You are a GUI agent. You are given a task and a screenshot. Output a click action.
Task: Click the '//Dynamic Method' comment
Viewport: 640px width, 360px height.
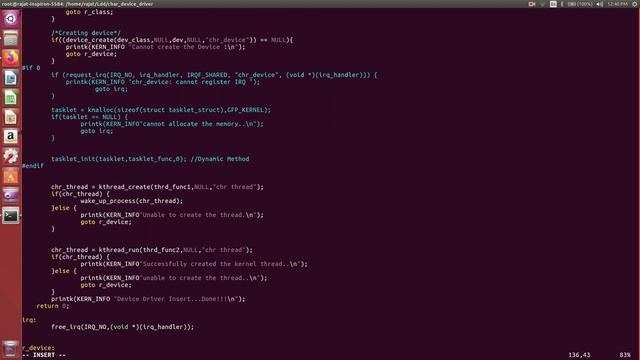point(220,159)
